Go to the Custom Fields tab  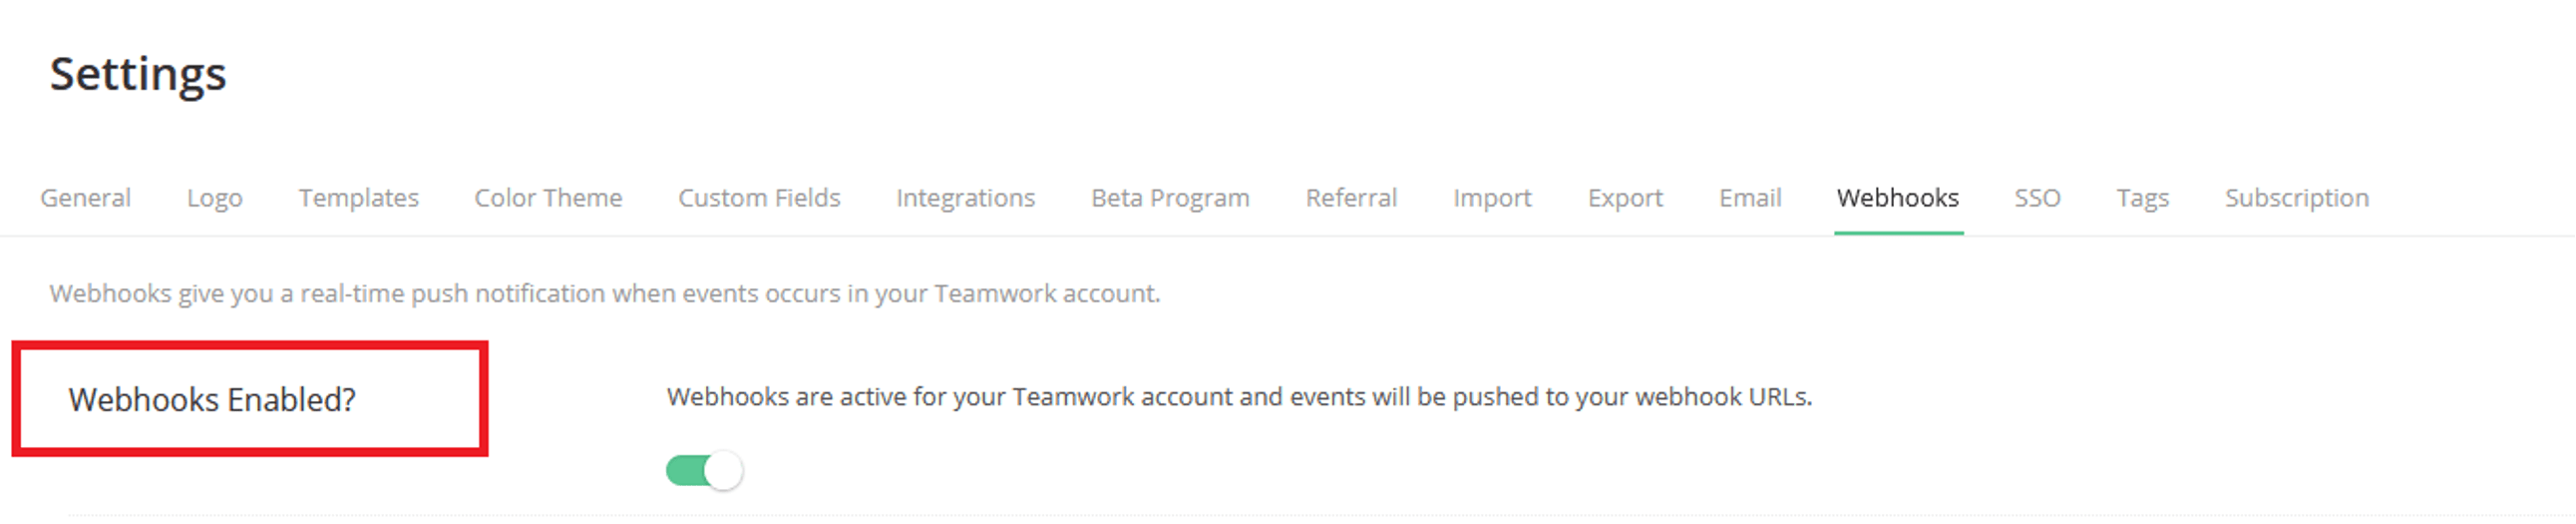point(759,198)
